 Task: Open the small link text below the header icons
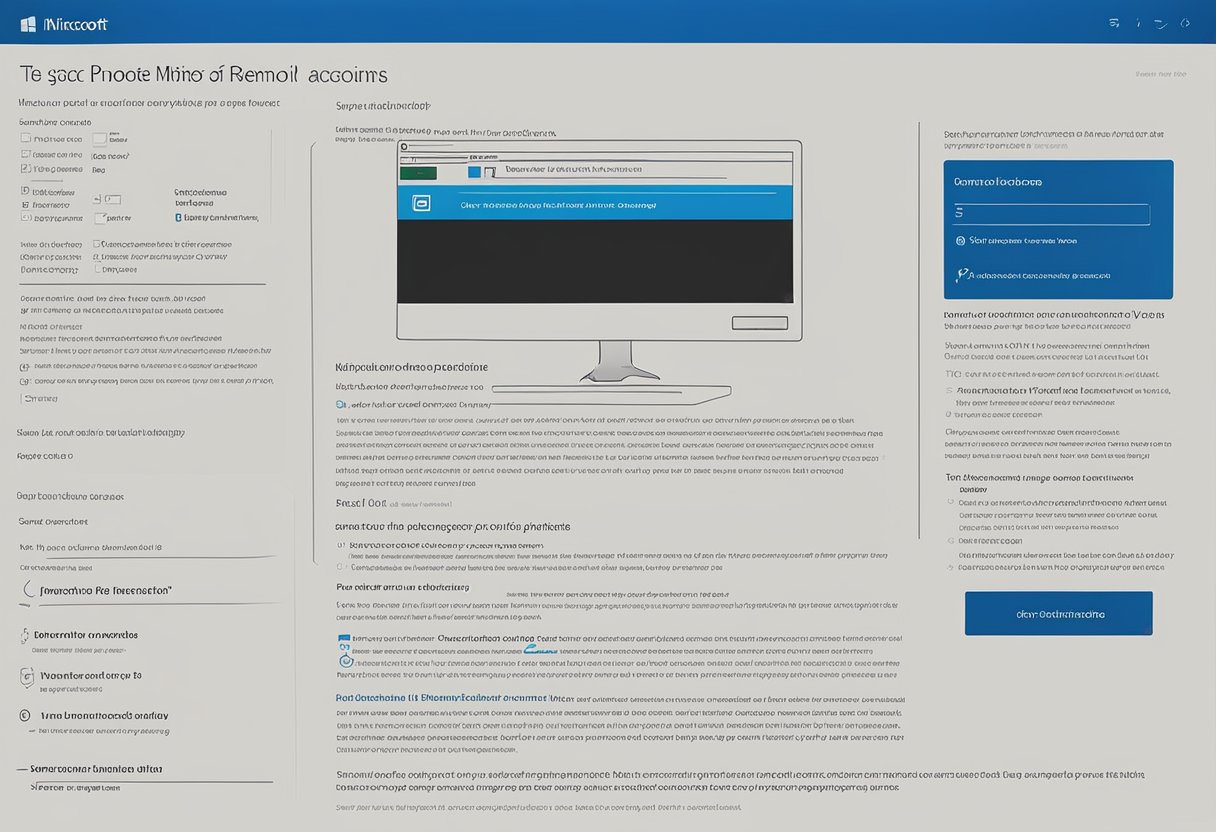[x=1160, y=74]
